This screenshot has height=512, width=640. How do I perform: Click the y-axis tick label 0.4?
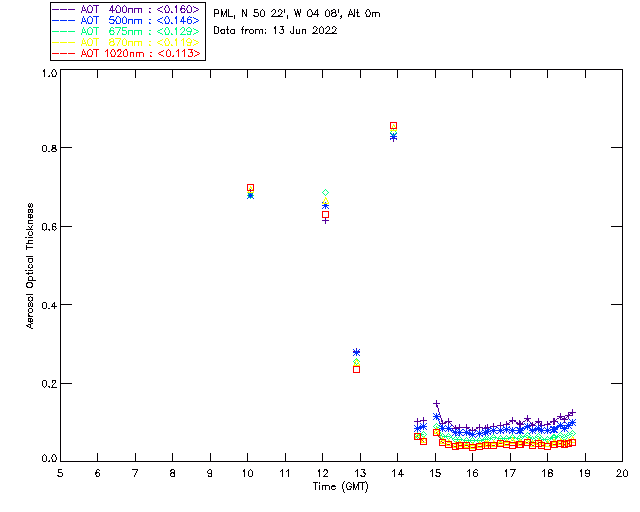[49, 305]
